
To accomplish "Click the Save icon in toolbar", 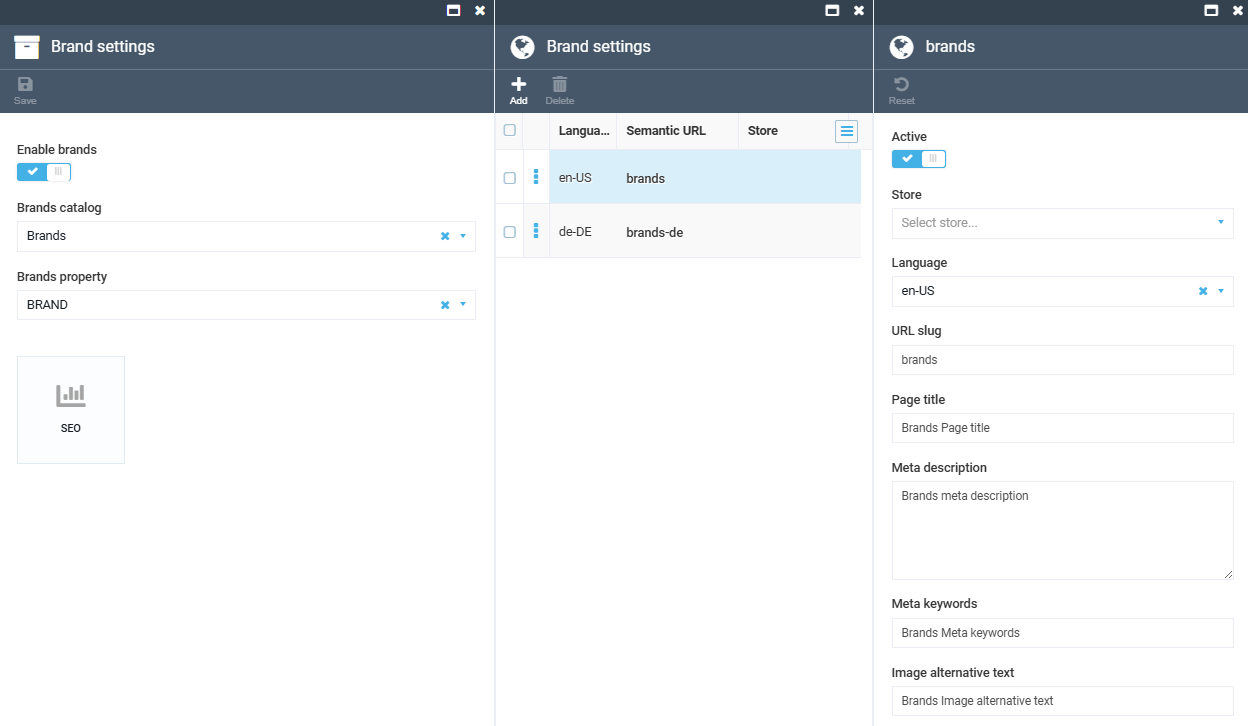I will coord(25,86).
